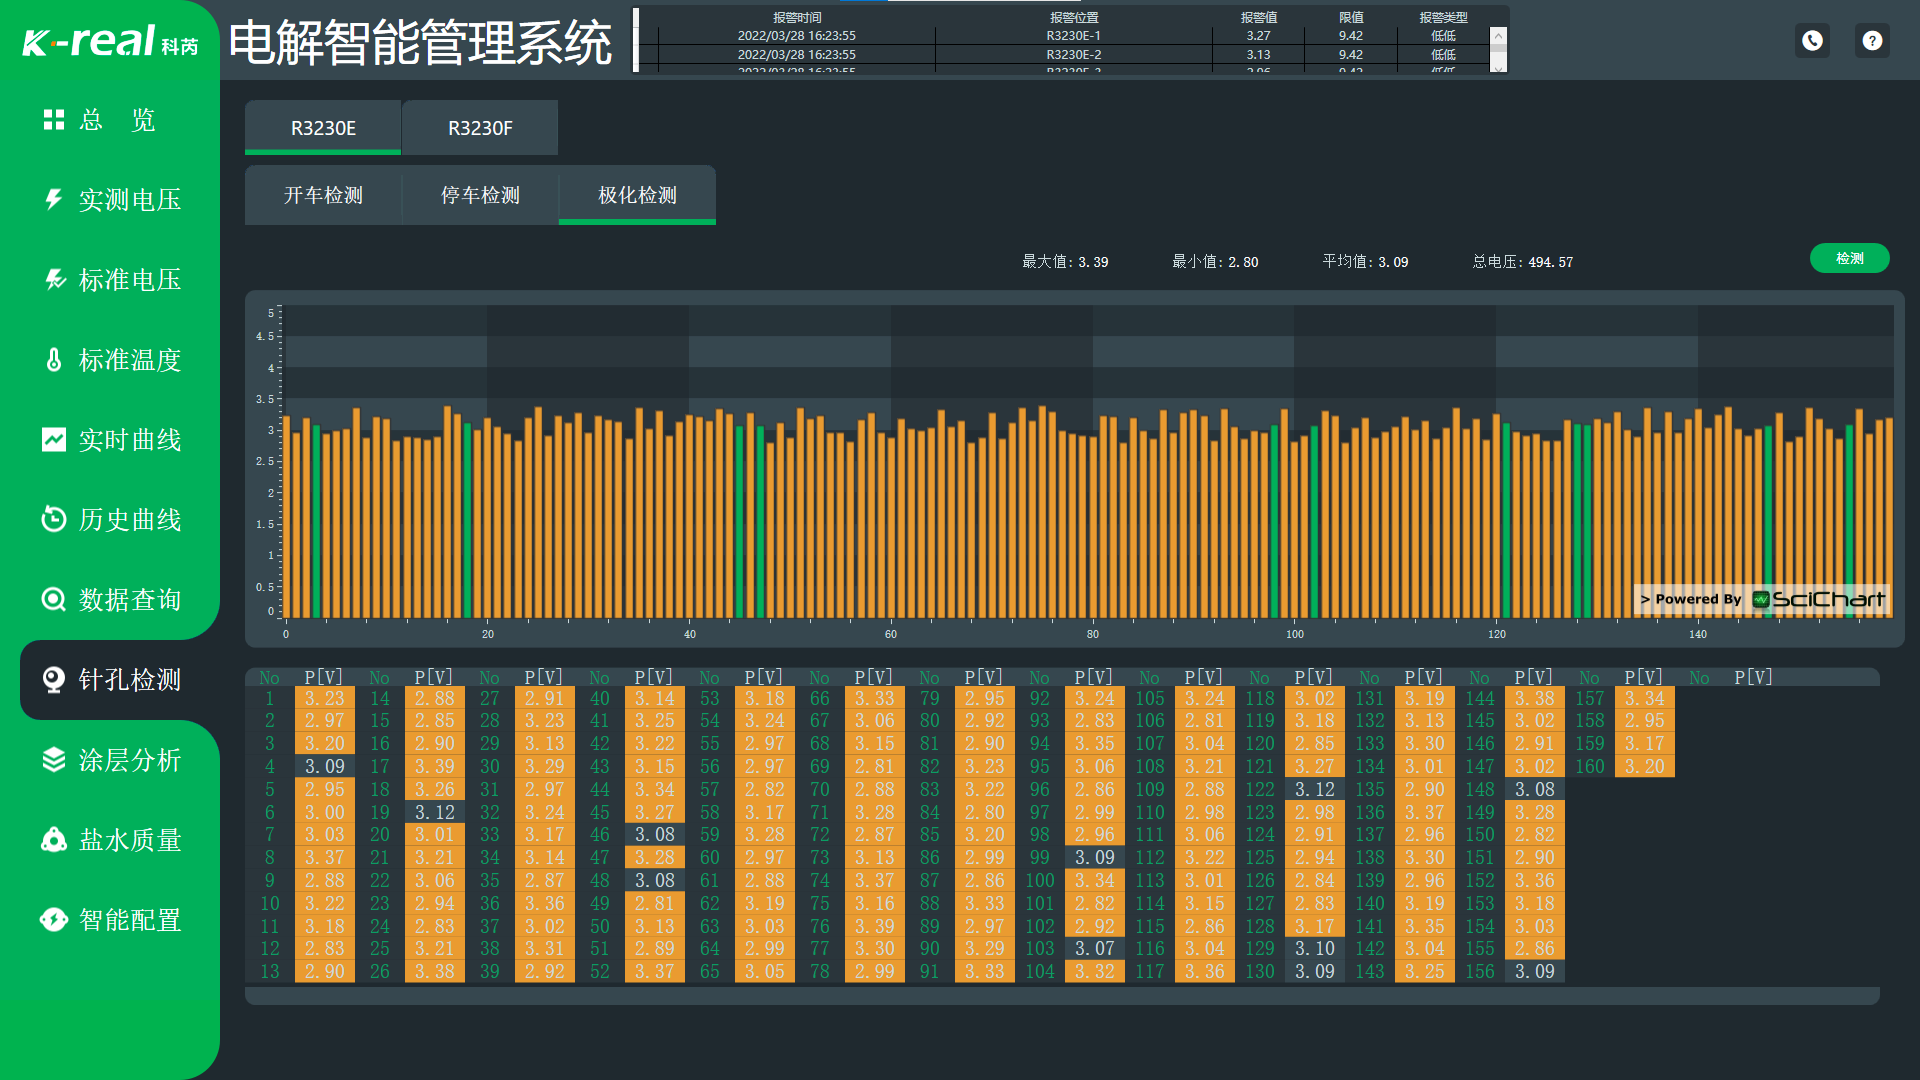Click the SciChart Powered By link

click(x=1762, y=599)
